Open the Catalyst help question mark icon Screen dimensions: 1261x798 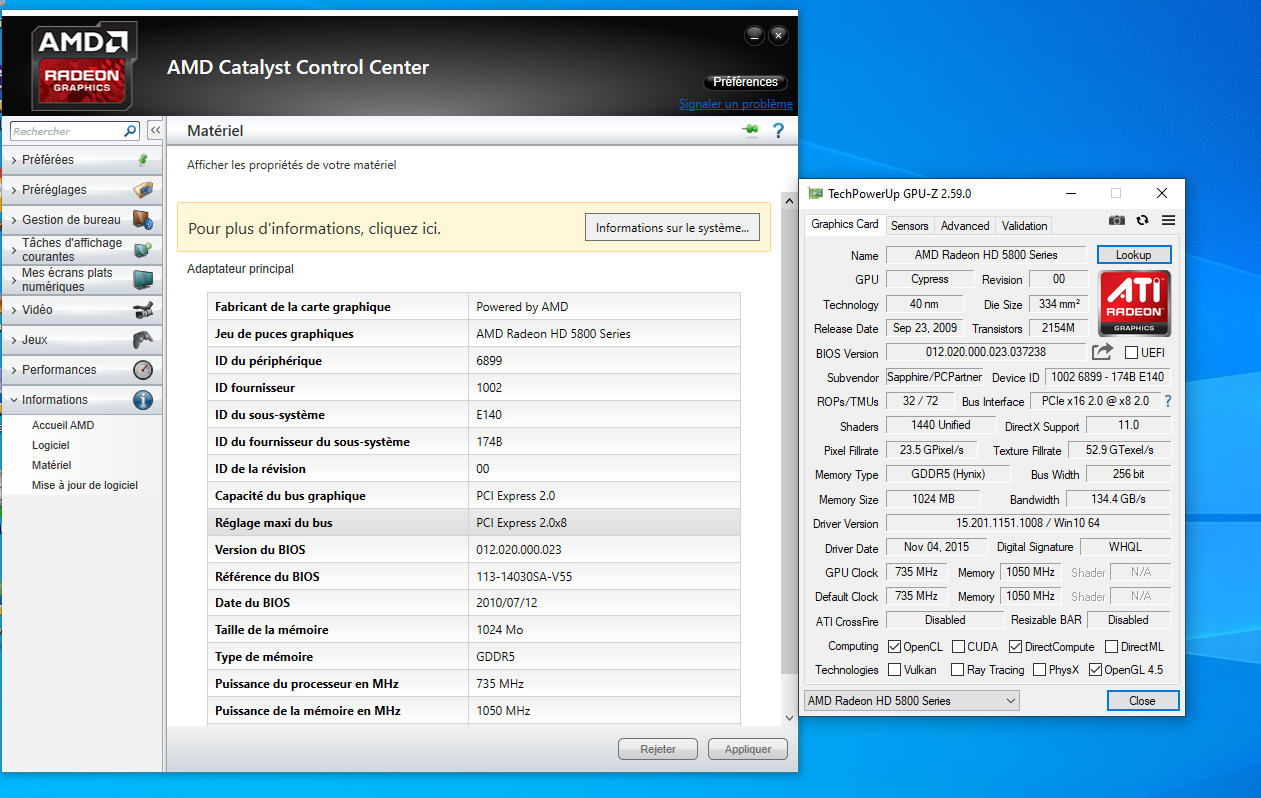[x=778, y=131]
